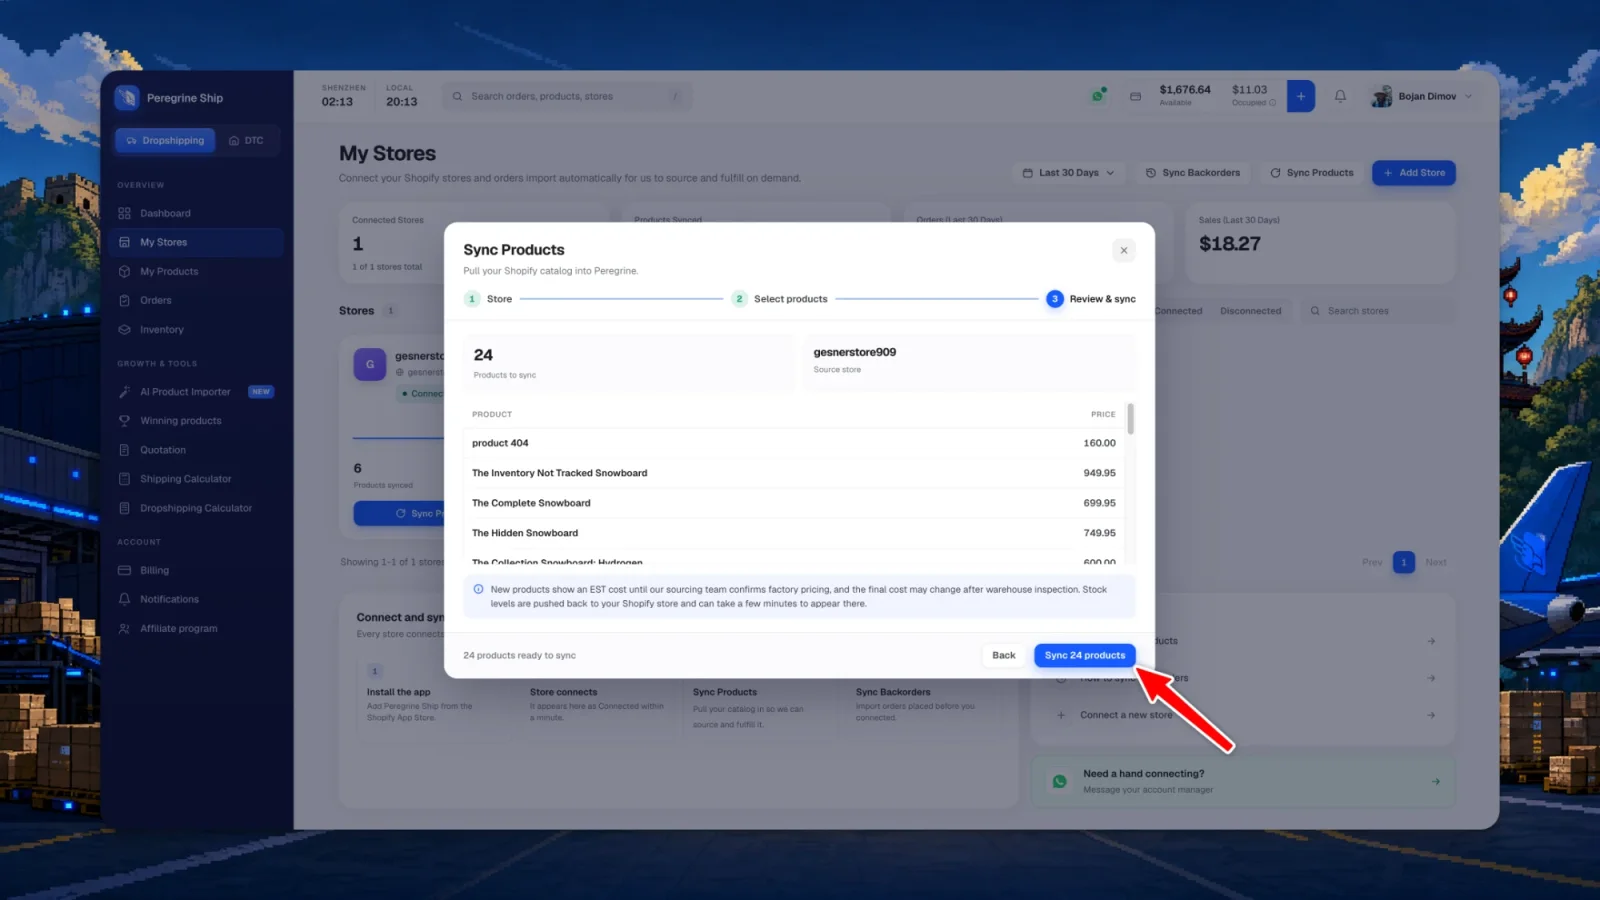Image resolution: width=1600 pixels, height=900 pixels.
Task: Focus the Search stores field
Action: [1378, 311]
